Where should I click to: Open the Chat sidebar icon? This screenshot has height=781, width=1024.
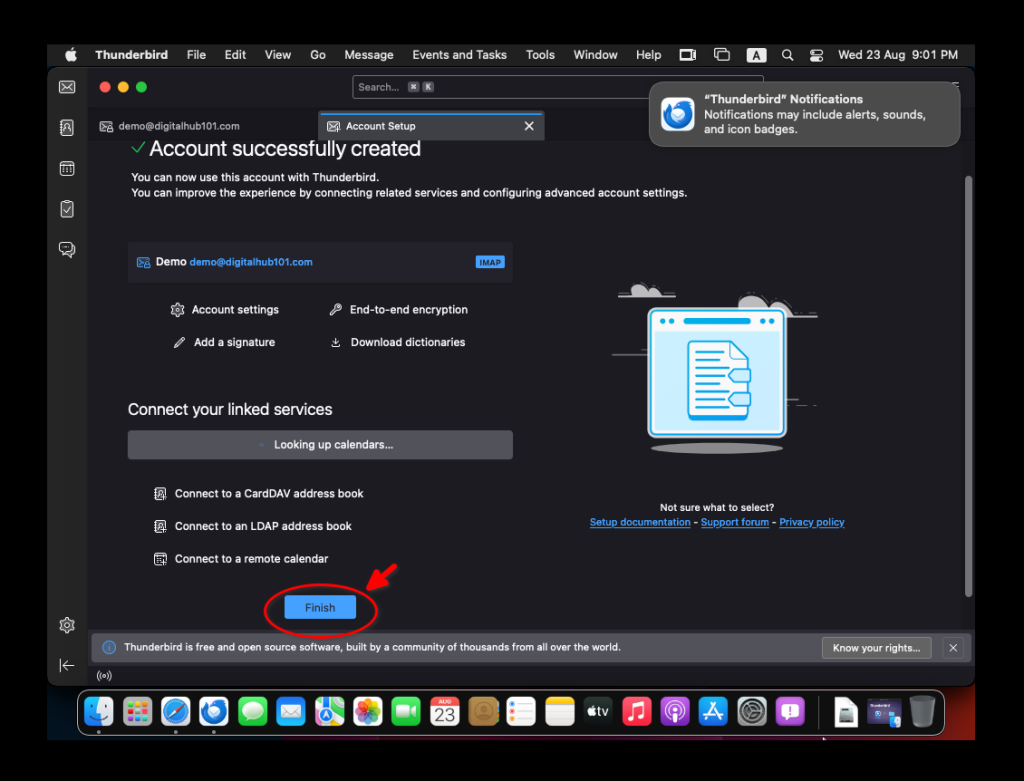(67, 249)
